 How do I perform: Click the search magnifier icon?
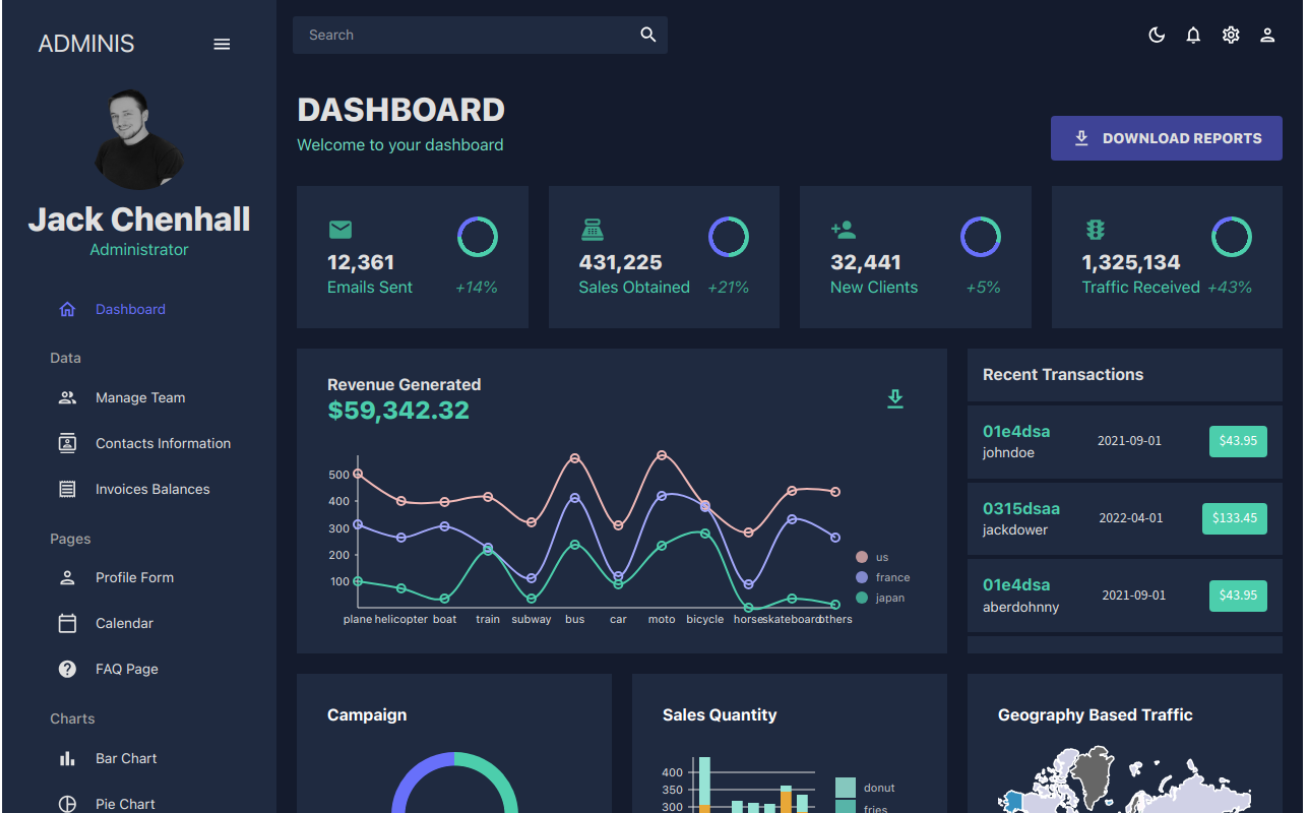pos(648,35)
